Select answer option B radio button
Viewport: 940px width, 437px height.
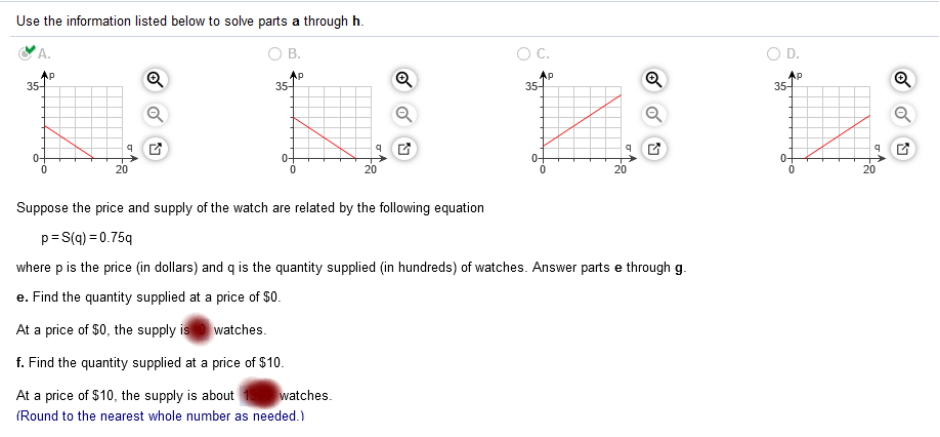click(275, 54)
